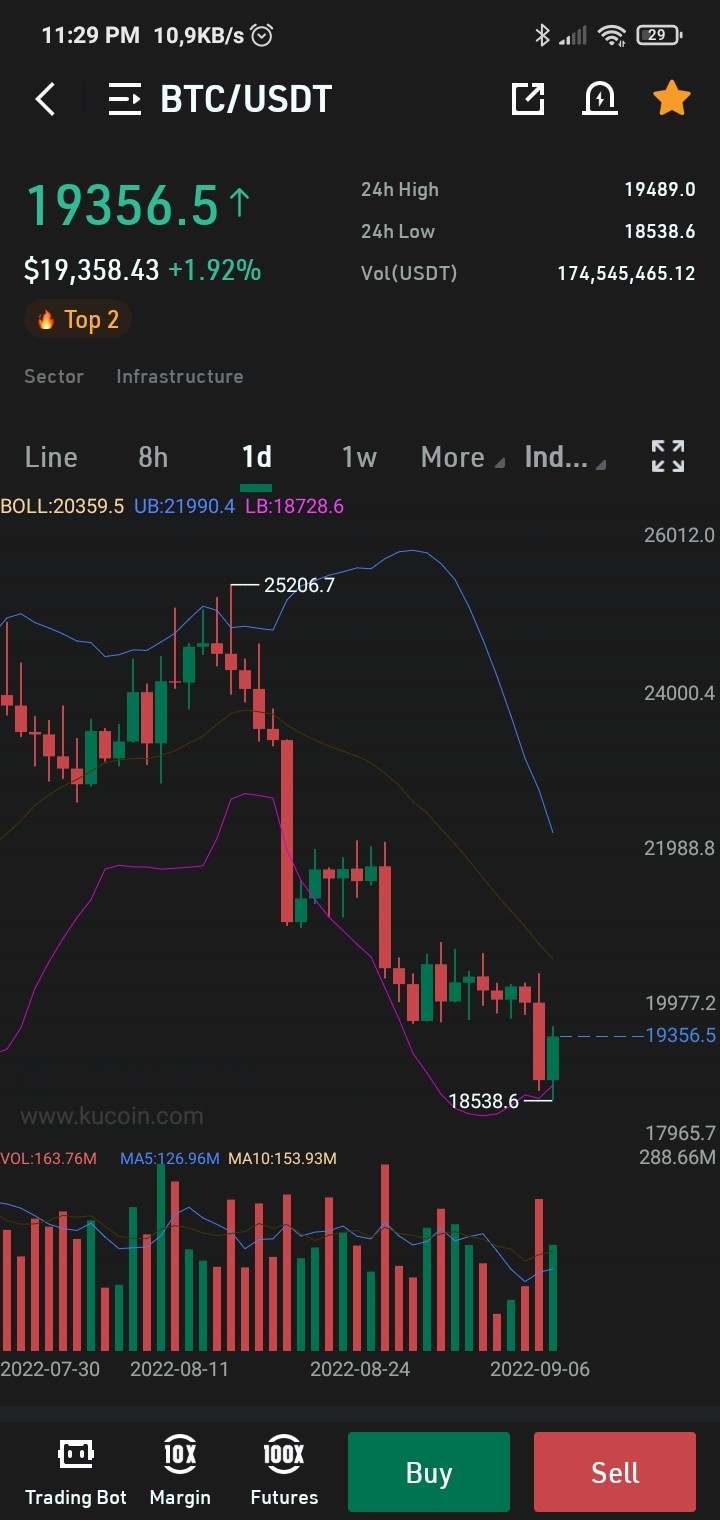This screenshot has width=720, height=1520.
Task: Open the 10X Margin trading icon
Action: pyautogui.click(x=180, y=1472)
